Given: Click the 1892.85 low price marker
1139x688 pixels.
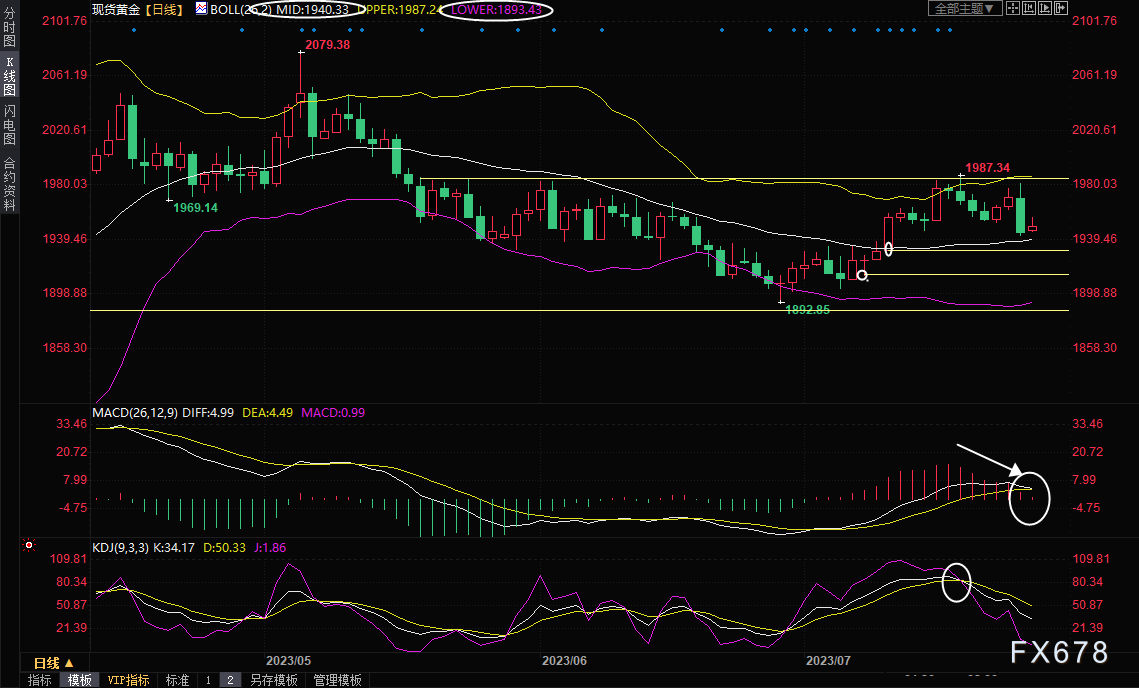Looking at the screenshot, I should pyautogui.click(x=808, y=309).
